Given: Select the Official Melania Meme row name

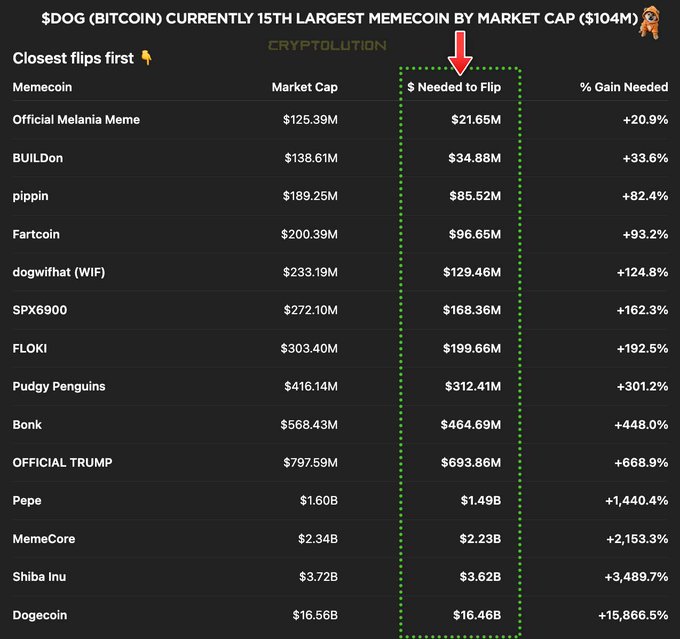Looking at the screenshot, I should pyautogui.click(x=76, y=119).
